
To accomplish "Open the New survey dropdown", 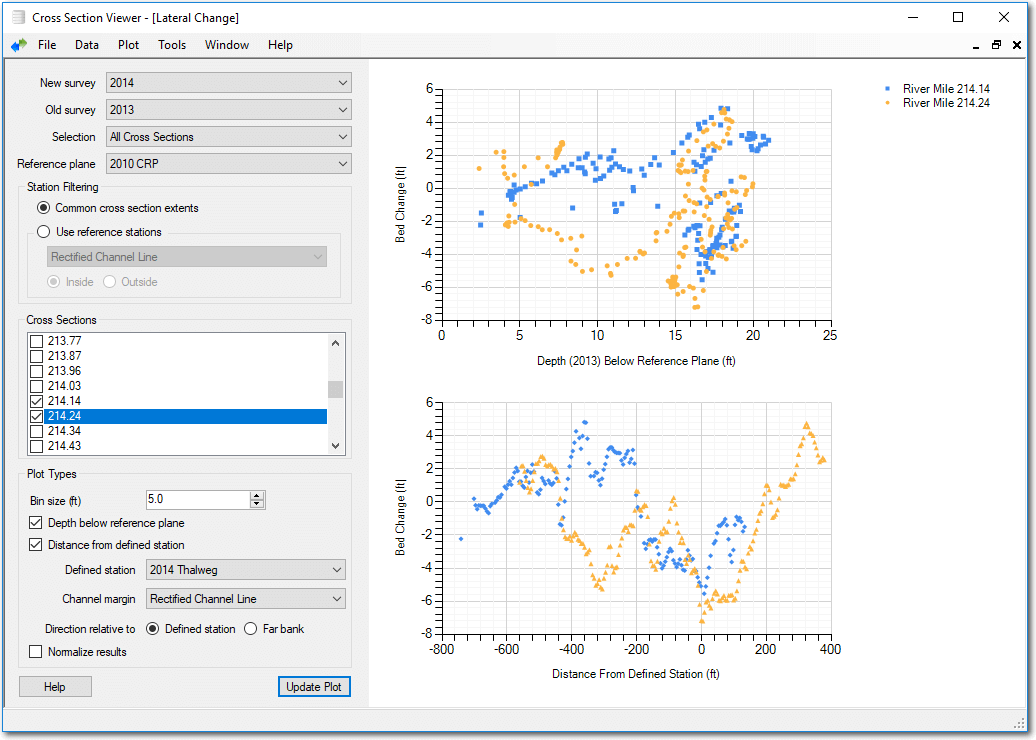I will 229,83.
